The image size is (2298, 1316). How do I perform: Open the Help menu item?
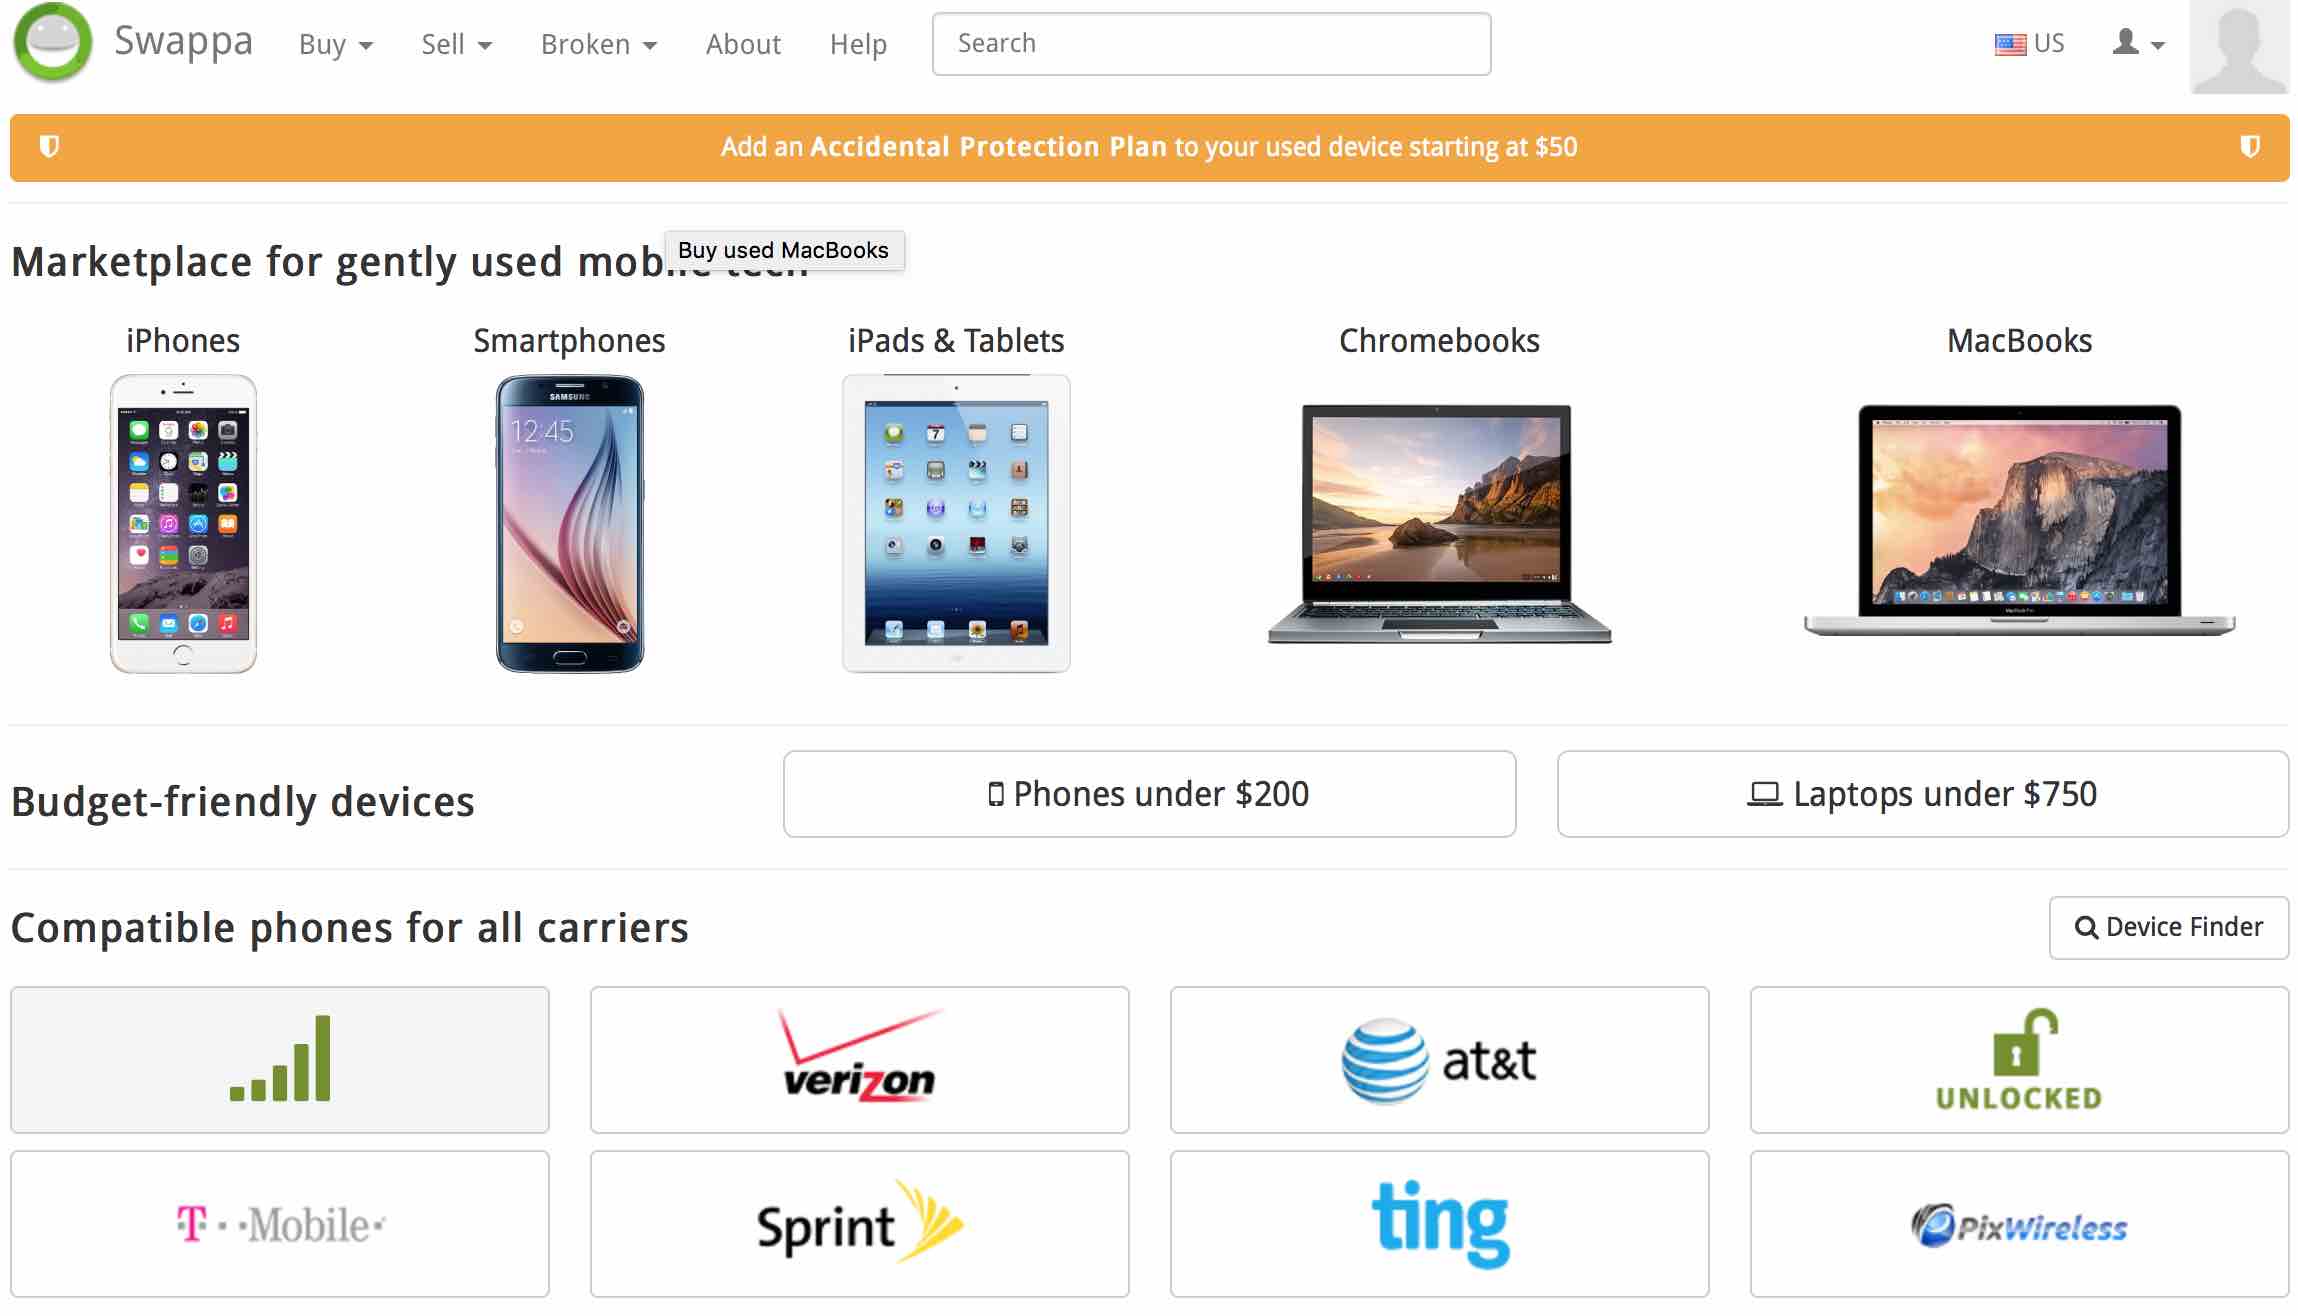[x=859, y=43]
